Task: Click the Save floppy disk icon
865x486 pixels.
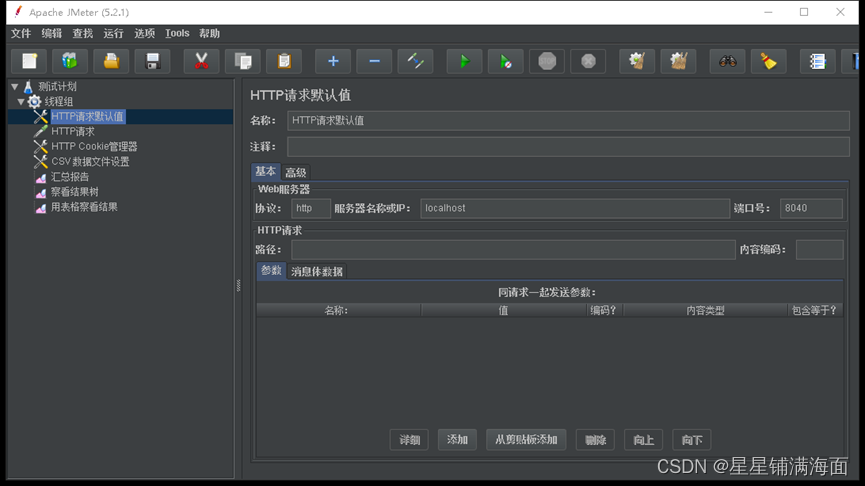Action: coord(152,61)
